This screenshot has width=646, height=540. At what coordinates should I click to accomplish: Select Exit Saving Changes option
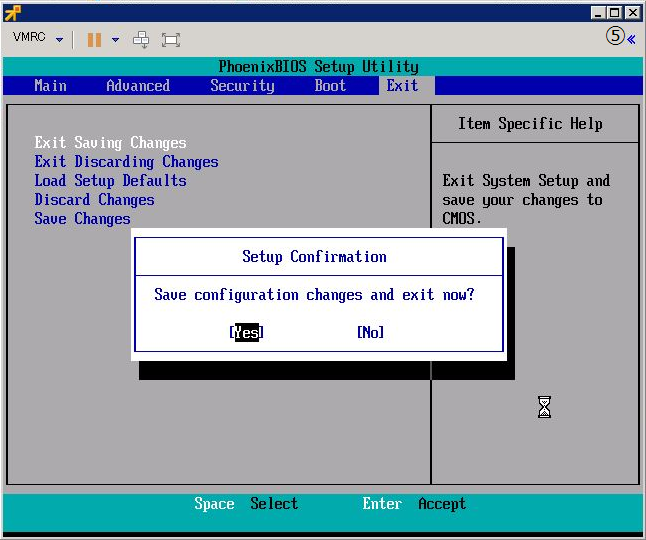click(x=110, y=143)
